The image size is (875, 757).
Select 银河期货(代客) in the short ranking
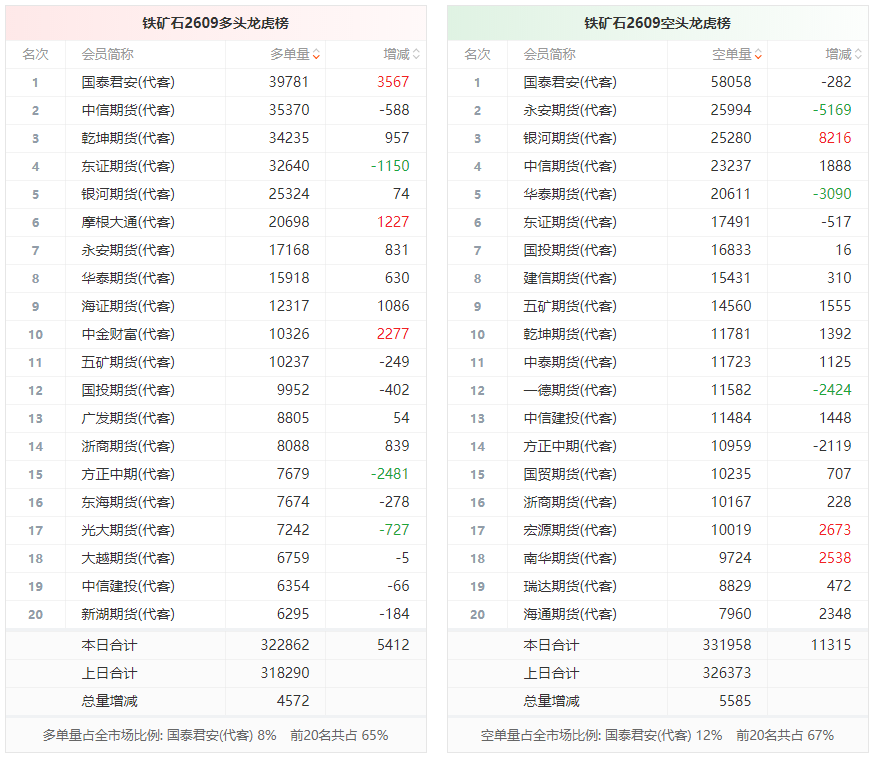[x=570, y=138]
